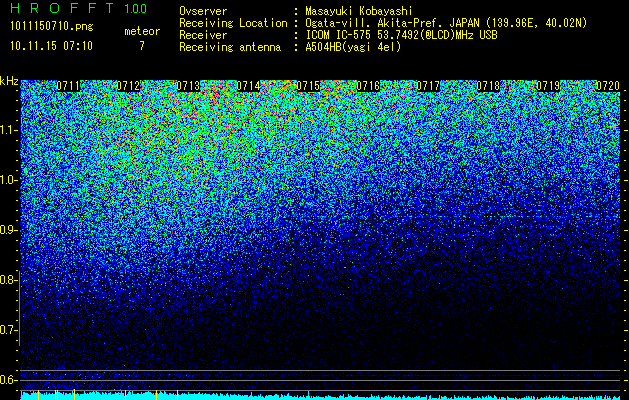Viewport: 629px width, 400px height.
Task: Click the 0713 time marker
Action: pos(188,86)
